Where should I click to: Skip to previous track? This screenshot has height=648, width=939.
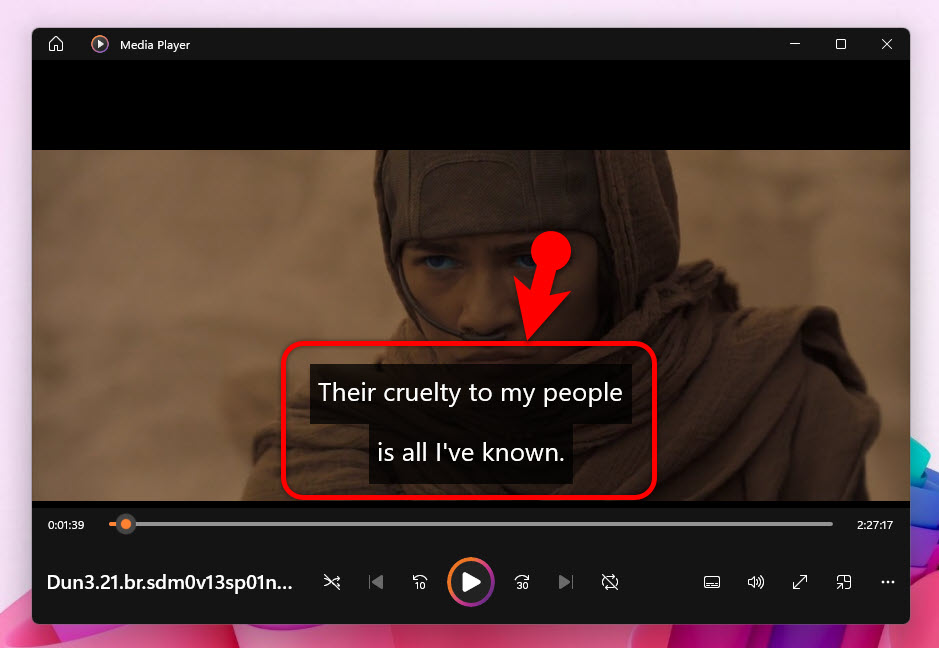376,582
